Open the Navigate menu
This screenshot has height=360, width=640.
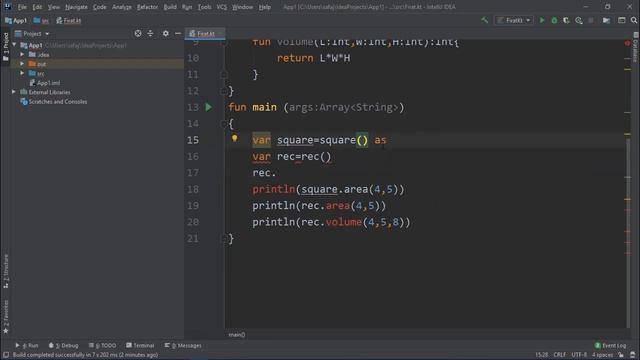pyautogui.click(x=76, y=7)
